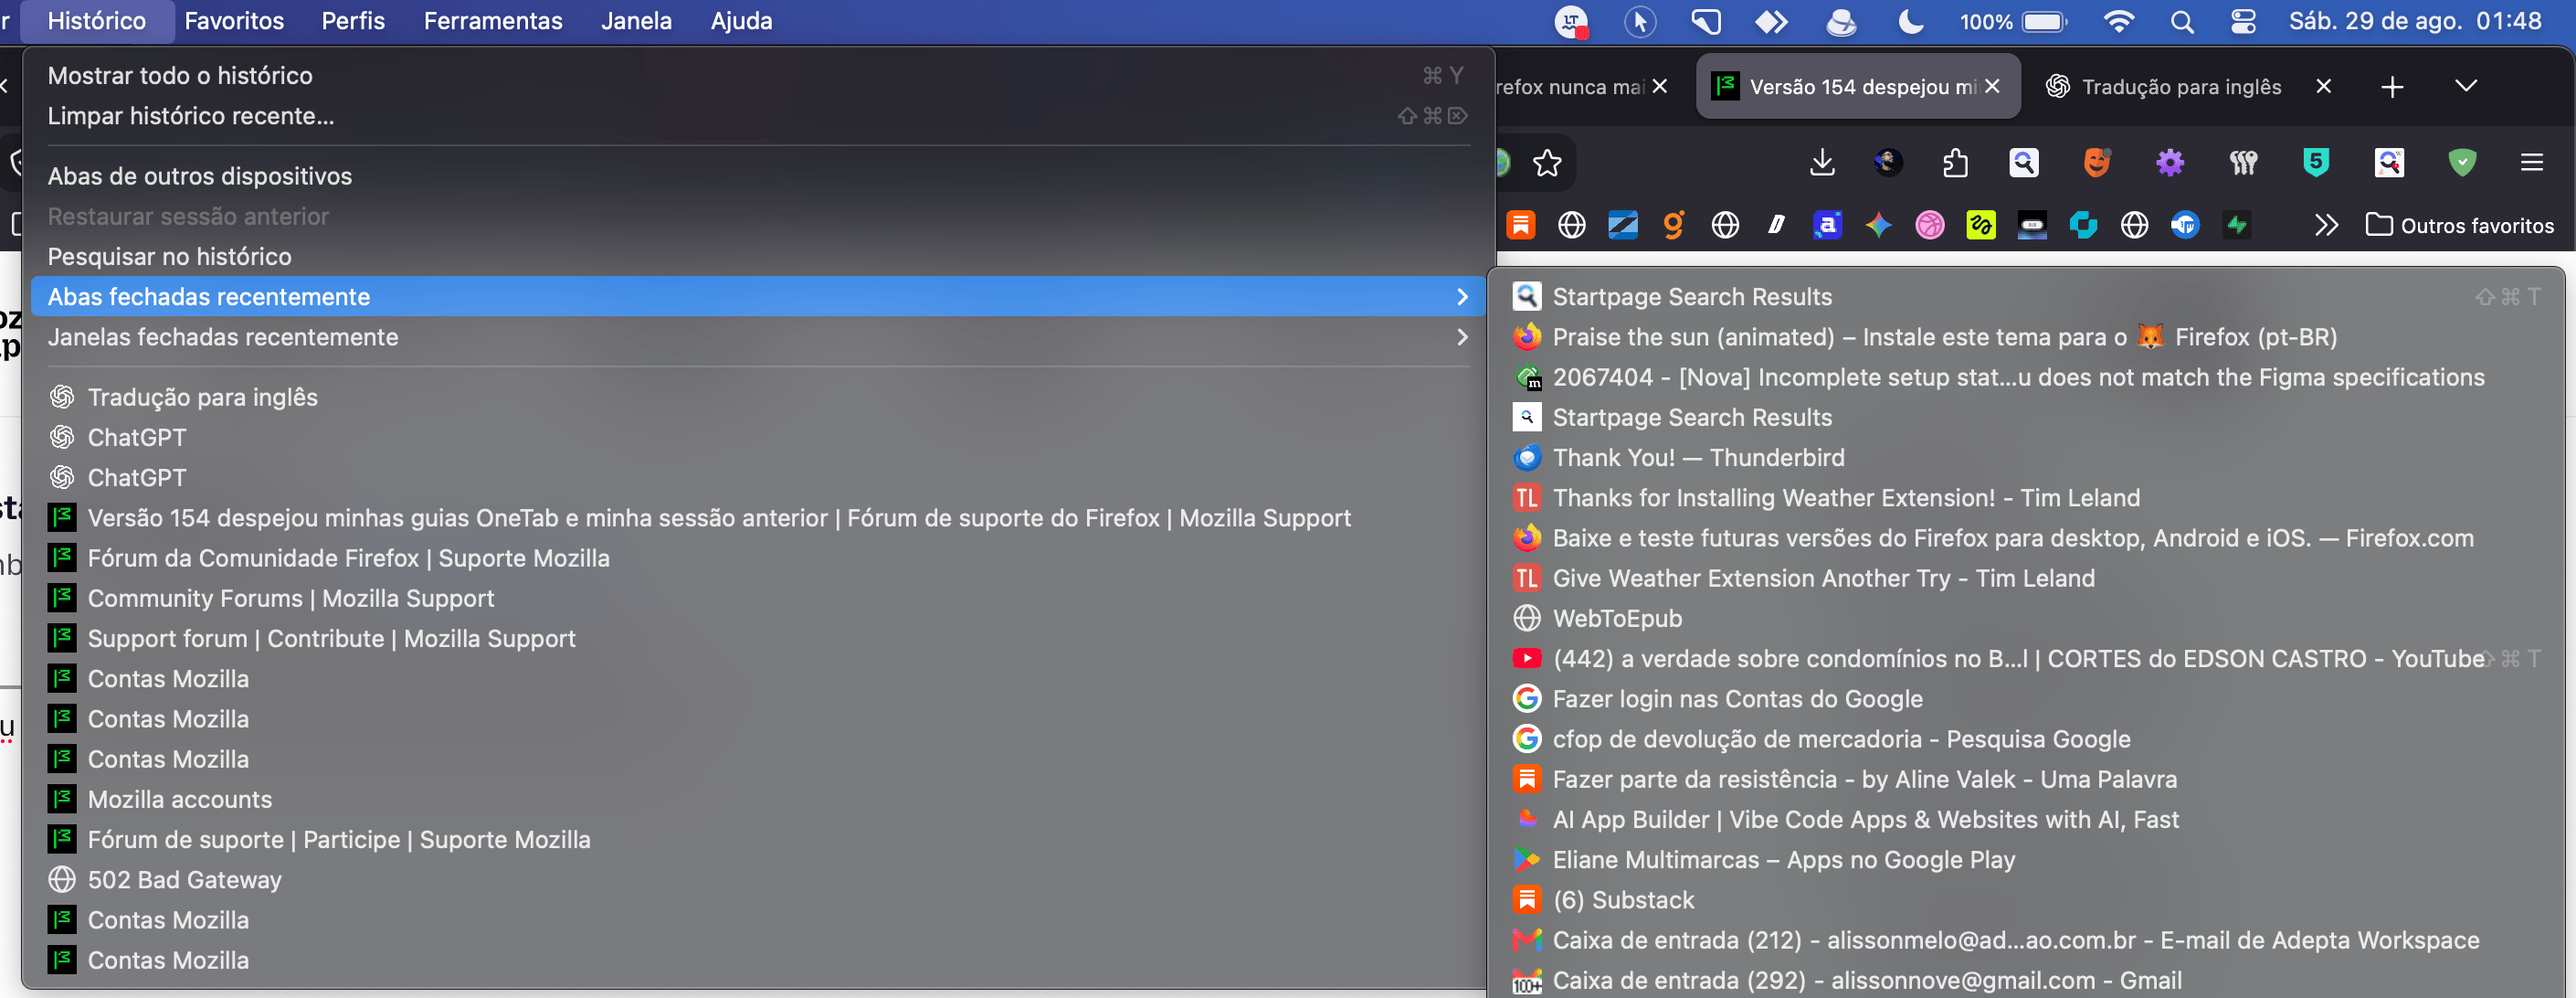Close the "Versão 154 despejou" tab
Viewport: 2576px width, 998px height.
click(1992, 87)
